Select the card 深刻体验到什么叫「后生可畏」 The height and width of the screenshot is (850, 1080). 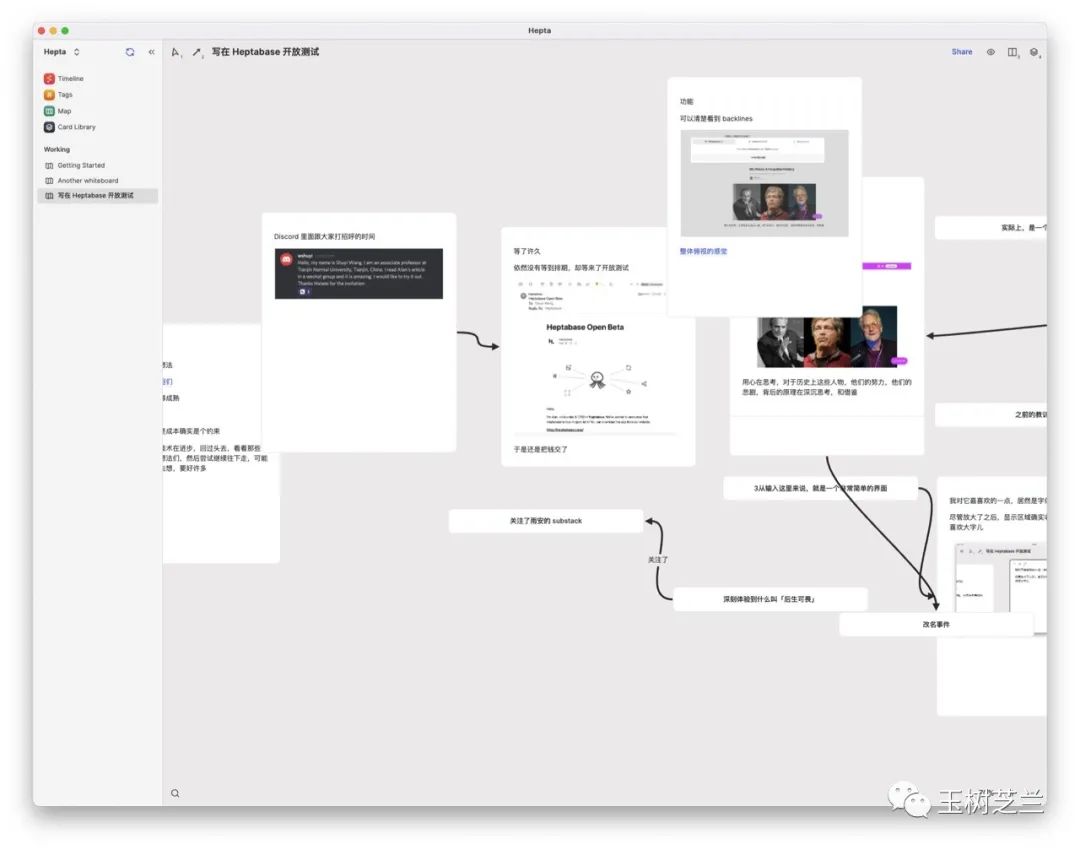coord(770,599)
